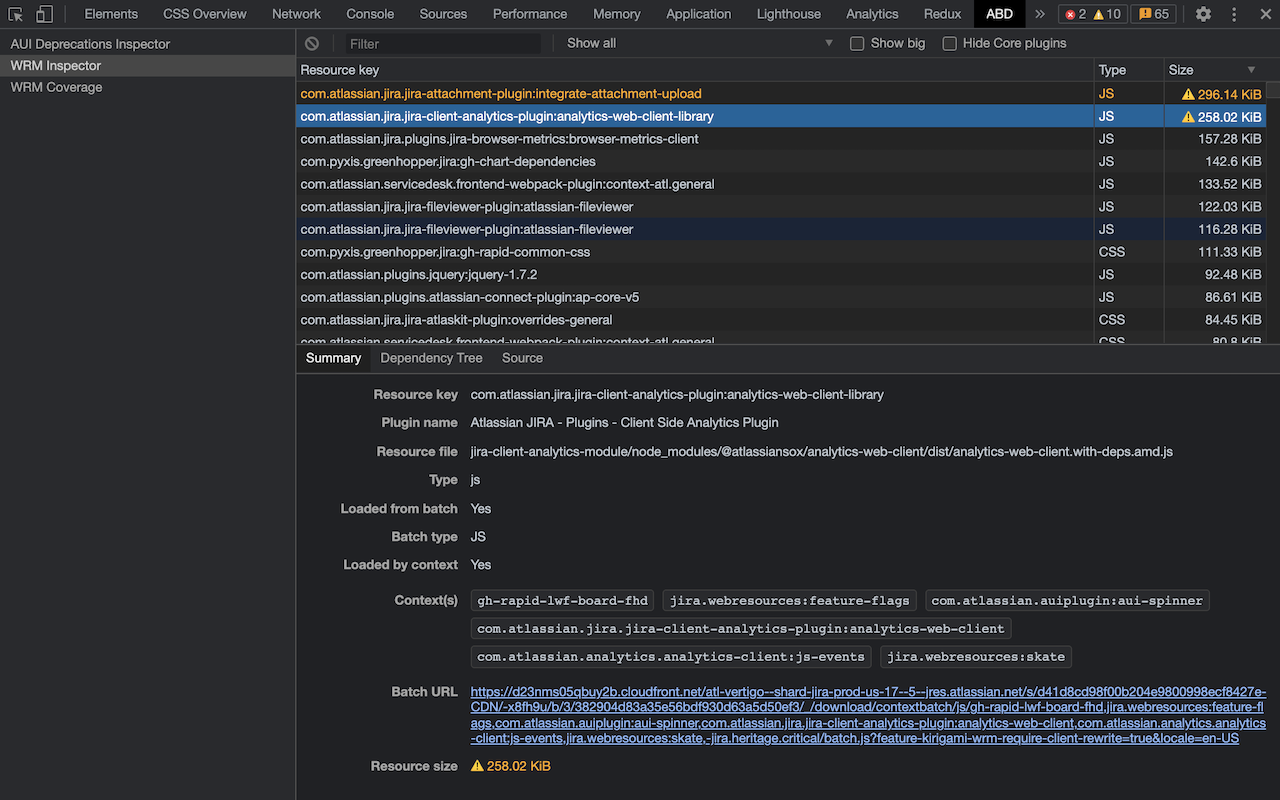Click the Resource file path text
Screen dimensions: 1280x800
pos(821,452)
